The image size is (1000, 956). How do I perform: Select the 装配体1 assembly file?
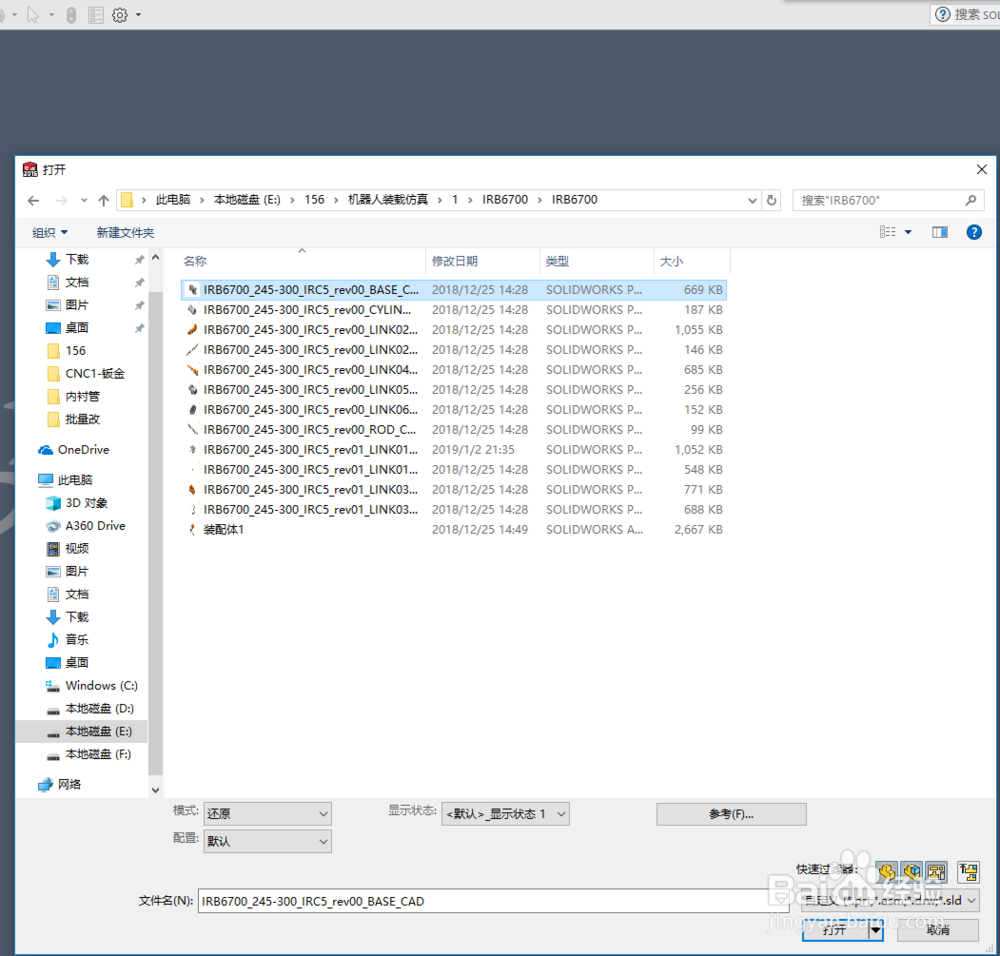coord(454,529)
